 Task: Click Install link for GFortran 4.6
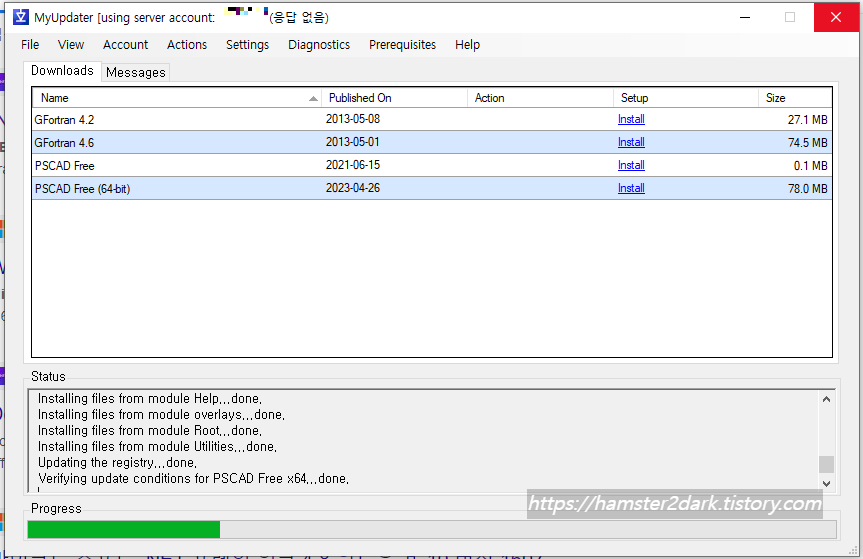[x=631, y=143]
